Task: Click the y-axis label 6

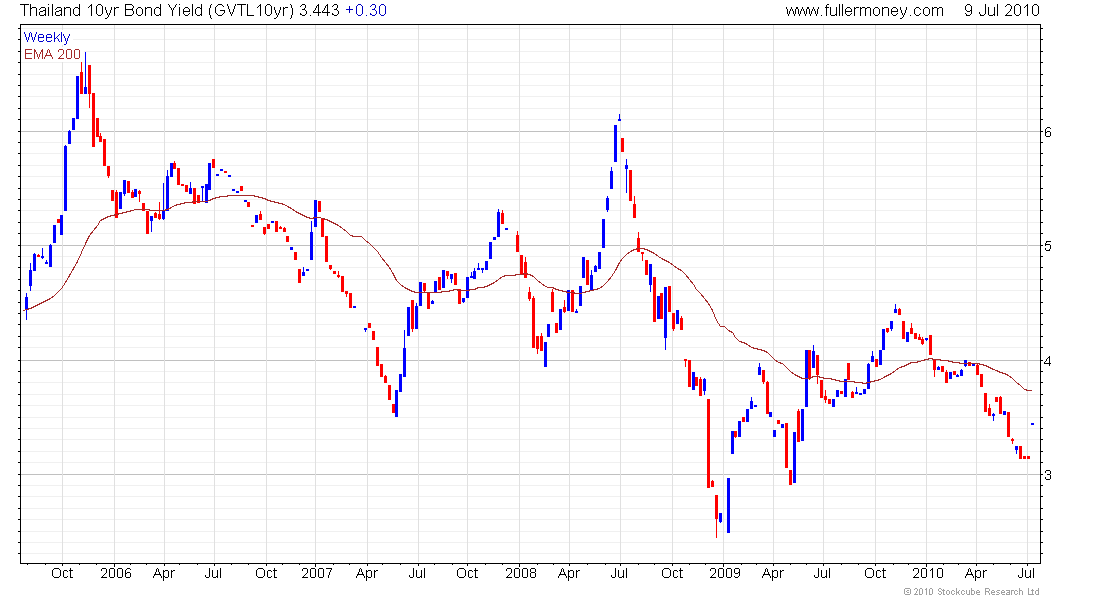Action: click(1048, 132)
